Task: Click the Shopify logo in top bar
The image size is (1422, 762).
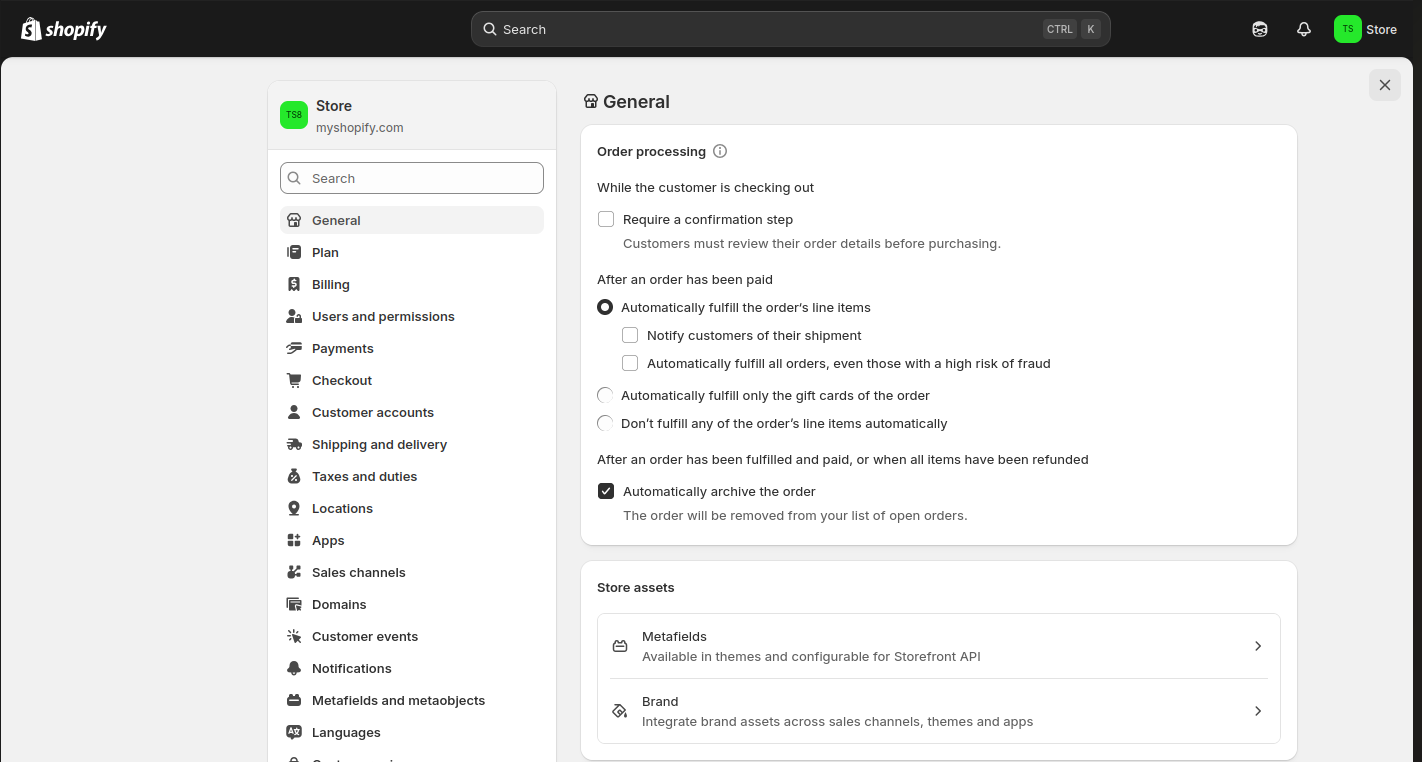Action: (x=64, y=29)
